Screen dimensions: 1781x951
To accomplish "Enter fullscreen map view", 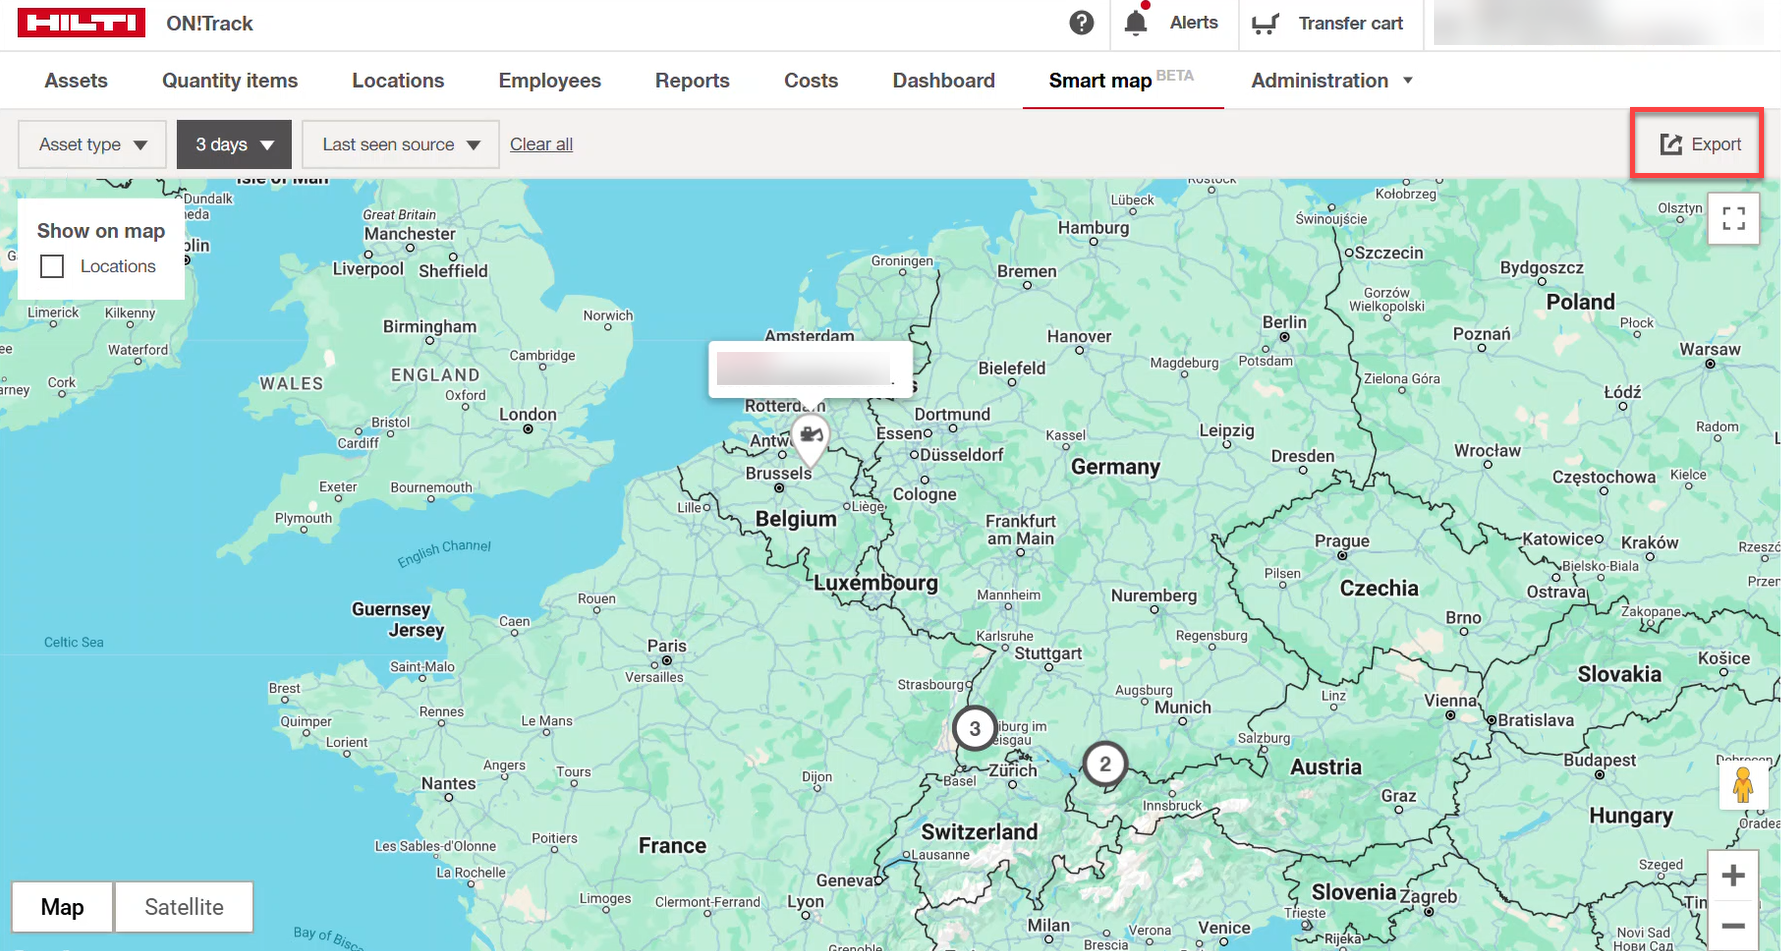I will pos(1733,218).
